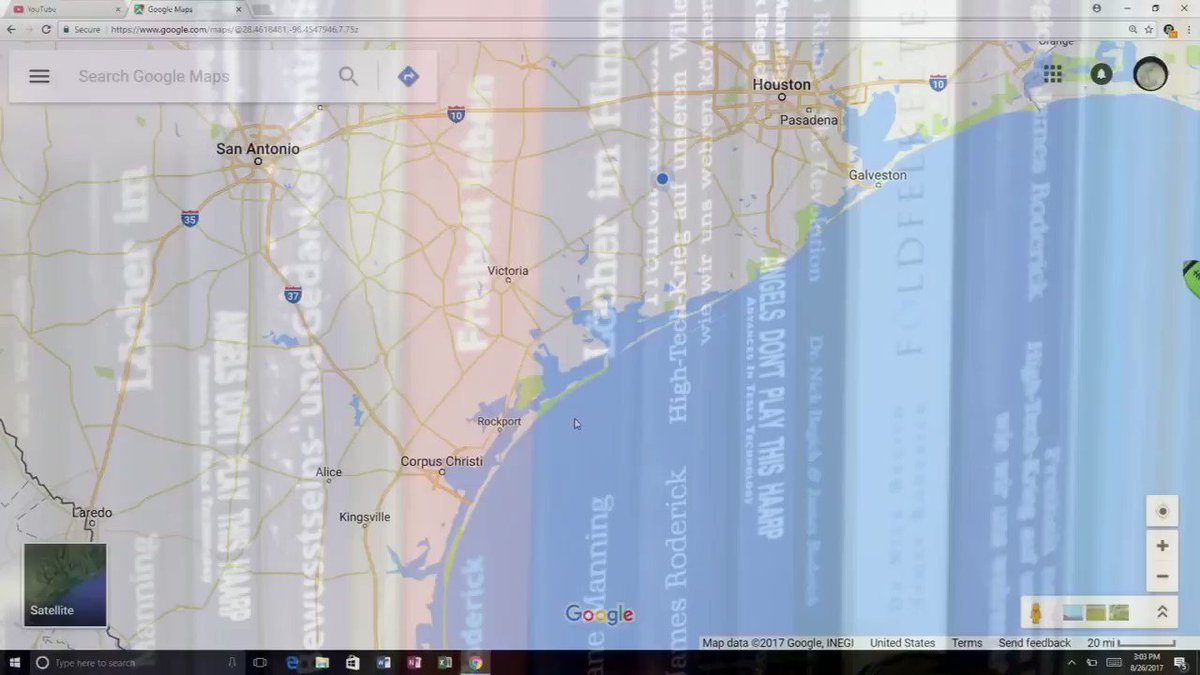Reload the page in Chrome
The height and width of the screenshot is (675, 1200).
tap(46, 30)
